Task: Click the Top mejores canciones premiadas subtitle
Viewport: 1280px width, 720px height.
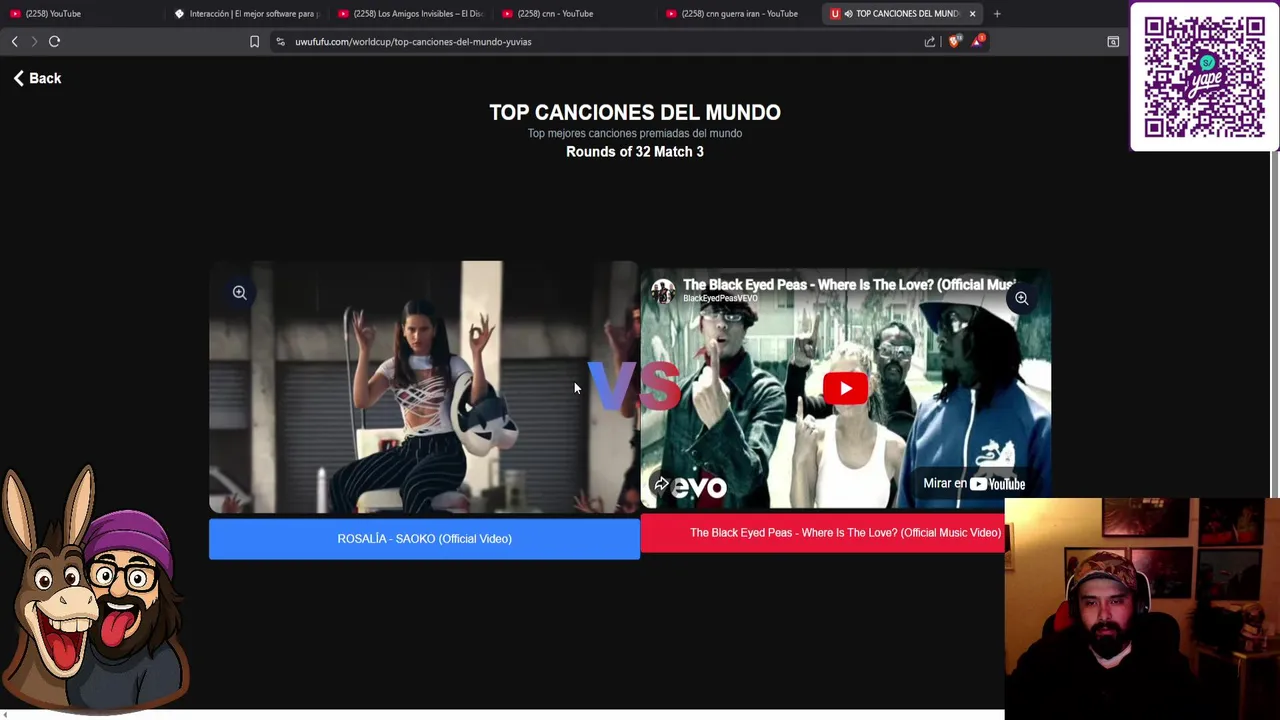Action: (x=635, y=133)
